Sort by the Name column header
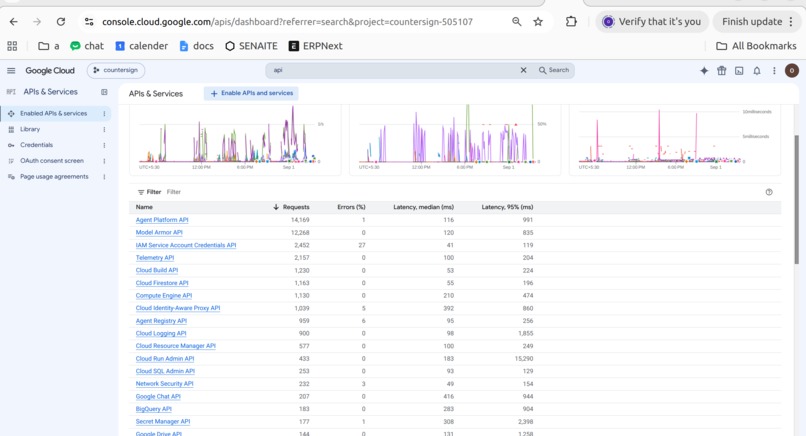806x436 pixels. point(144,207)
